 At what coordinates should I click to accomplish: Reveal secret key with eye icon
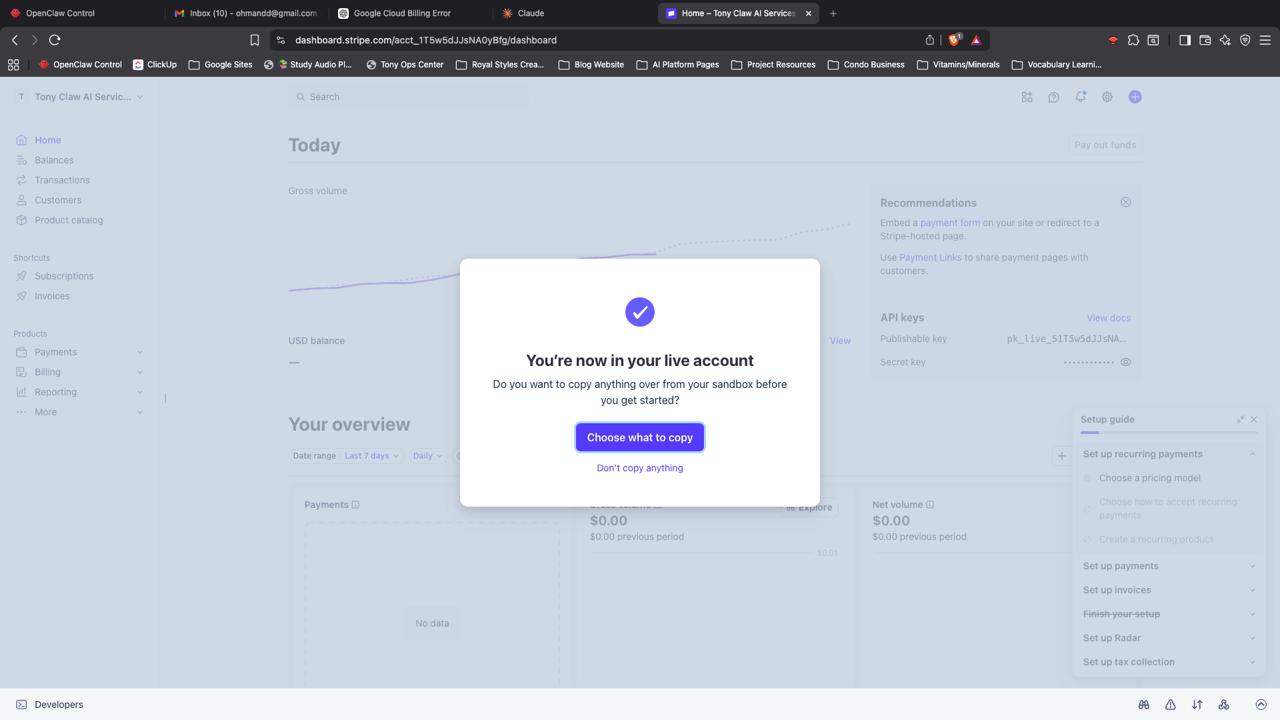1125,362
